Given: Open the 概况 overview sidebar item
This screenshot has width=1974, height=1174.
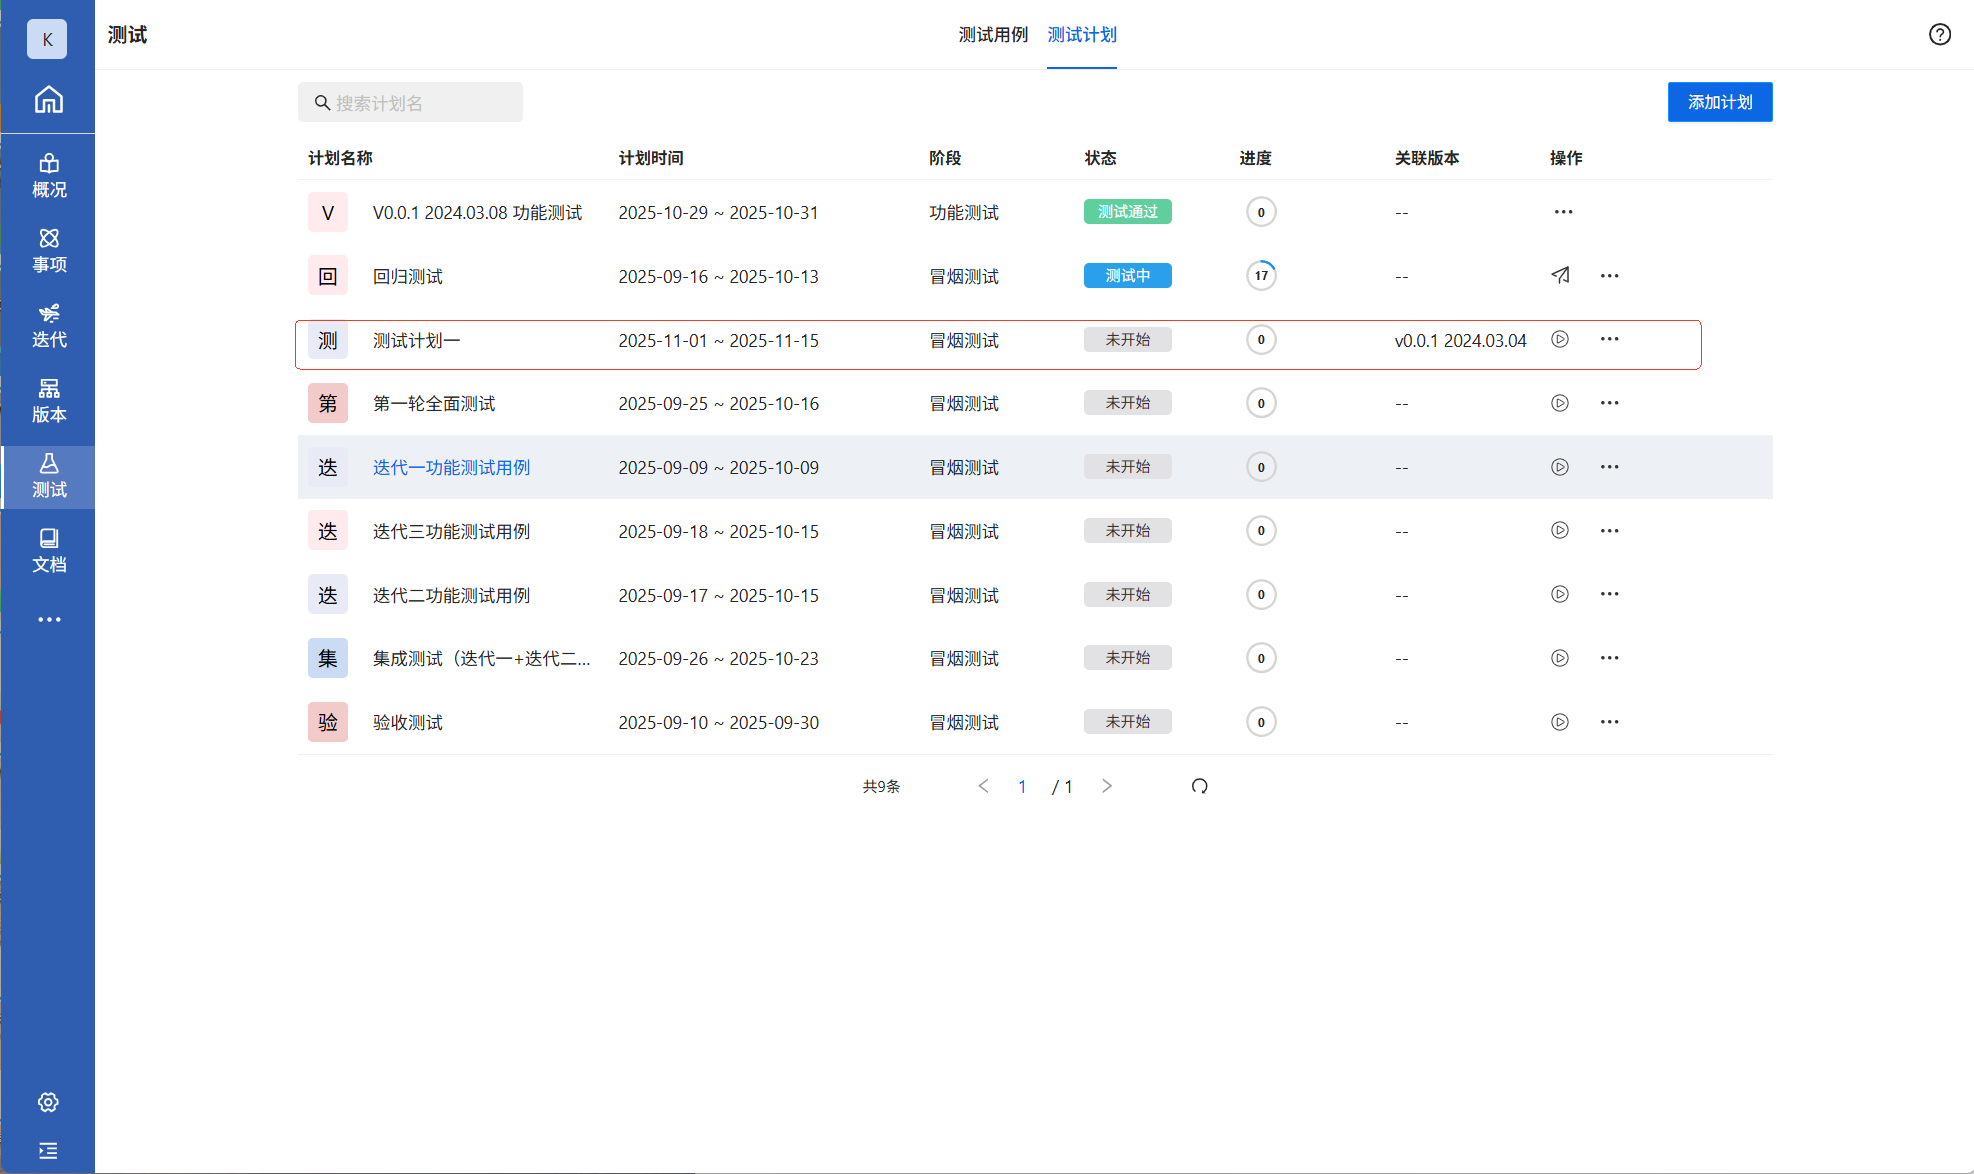Looking at the screenshot, I should (x=48, y=175).
